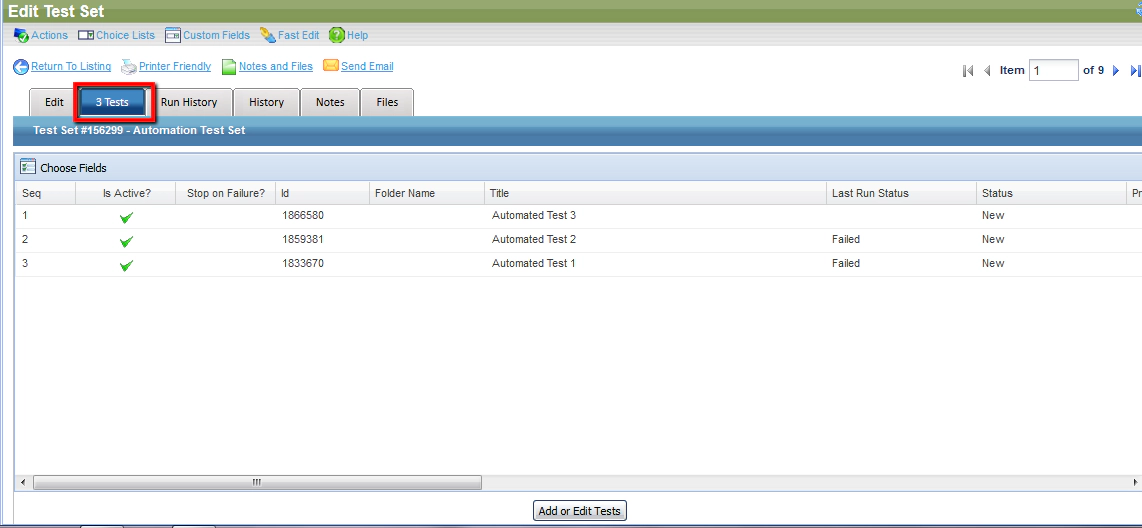Click the Notes and Files link

pyautogui.click(x=276, y=66)
